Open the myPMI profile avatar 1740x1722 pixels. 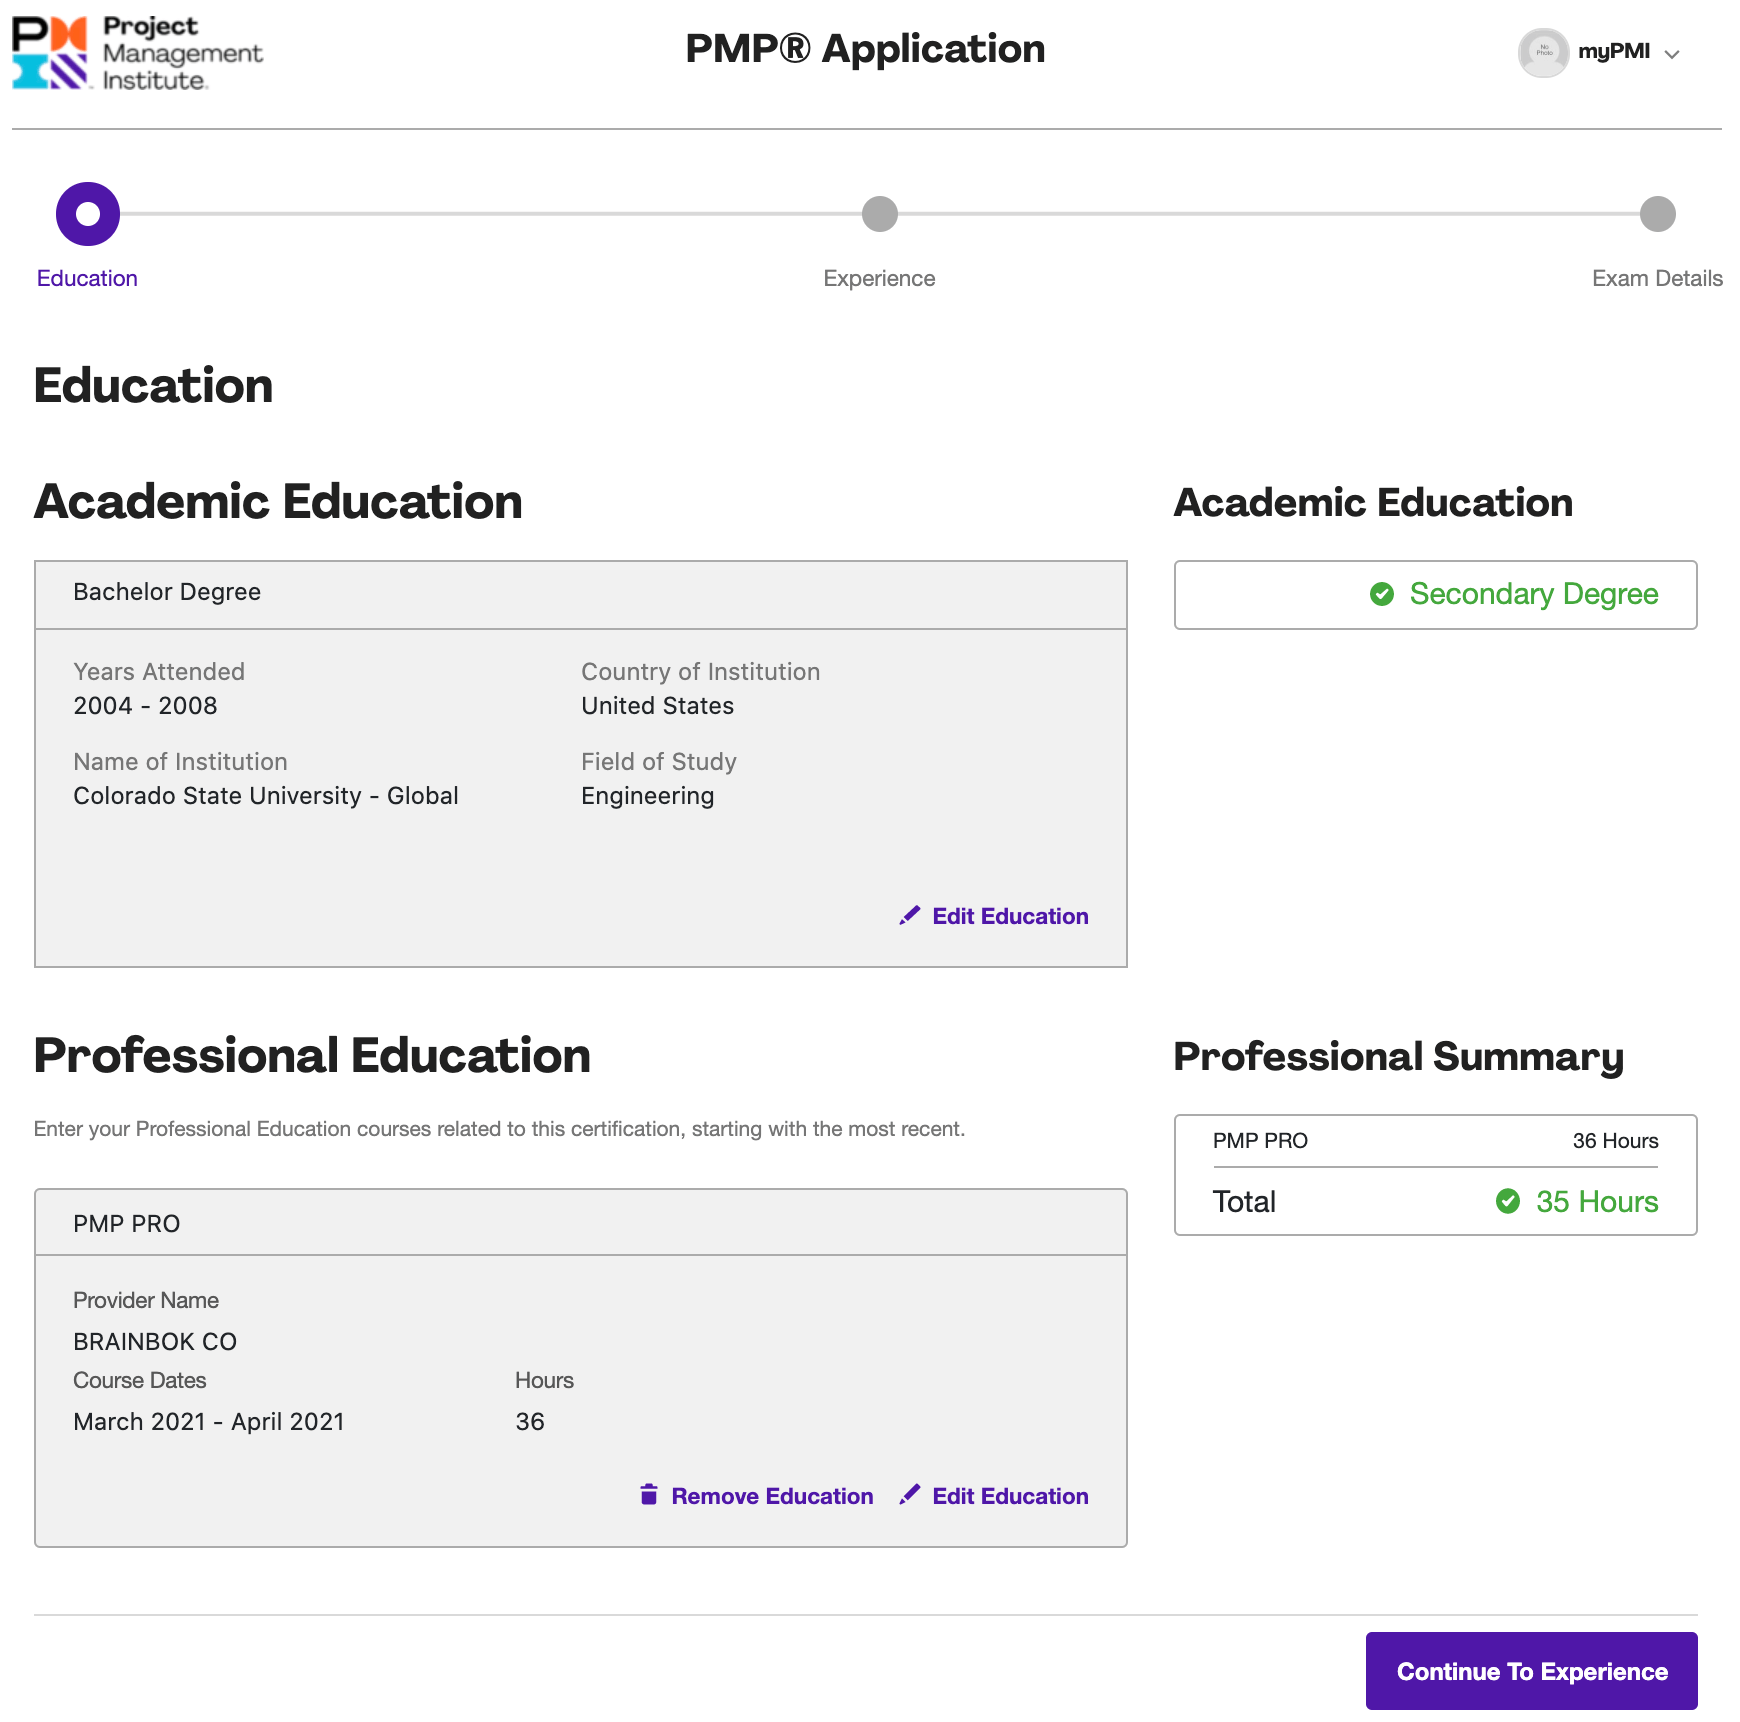pos(1543,54)
